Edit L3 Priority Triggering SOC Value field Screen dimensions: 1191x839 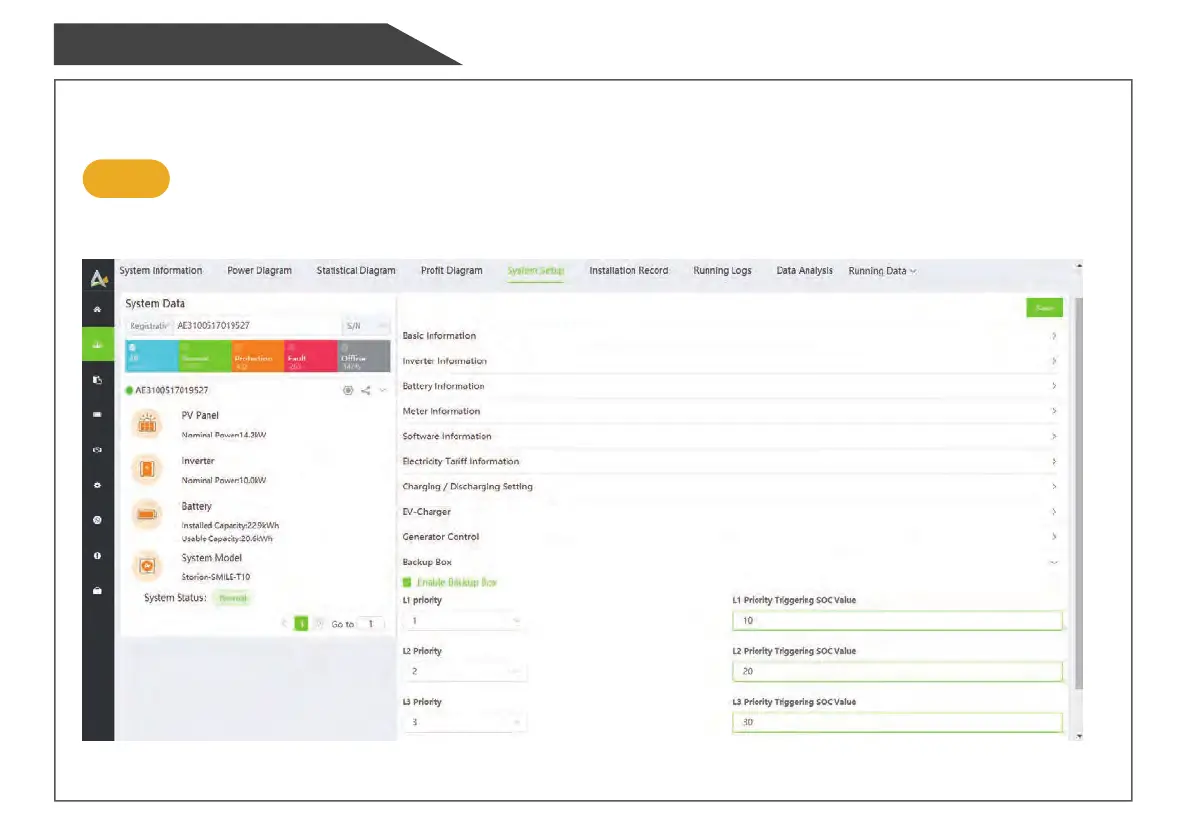point(897,722)
